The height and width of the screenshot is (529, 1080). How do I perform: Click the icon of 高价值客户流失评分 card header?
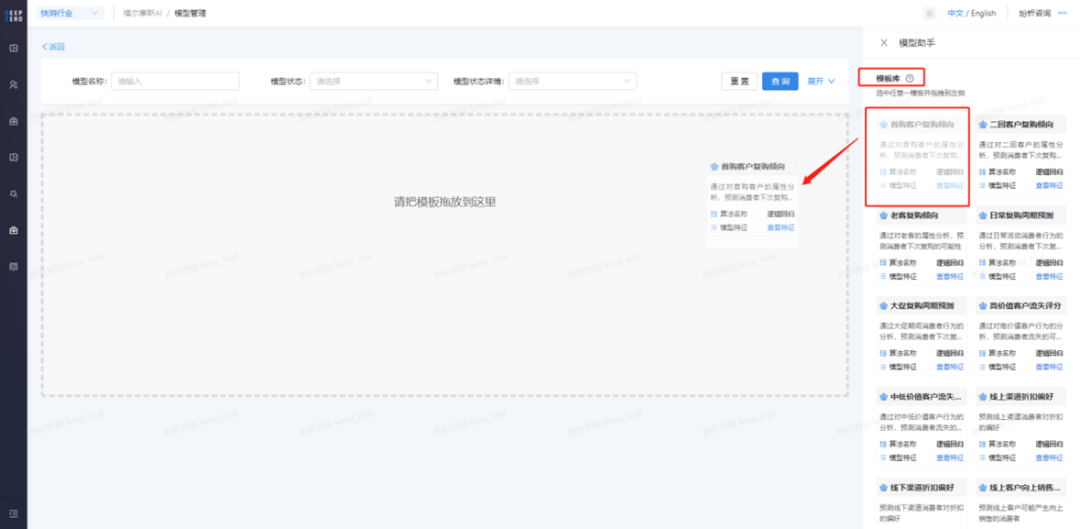(982, 306)
